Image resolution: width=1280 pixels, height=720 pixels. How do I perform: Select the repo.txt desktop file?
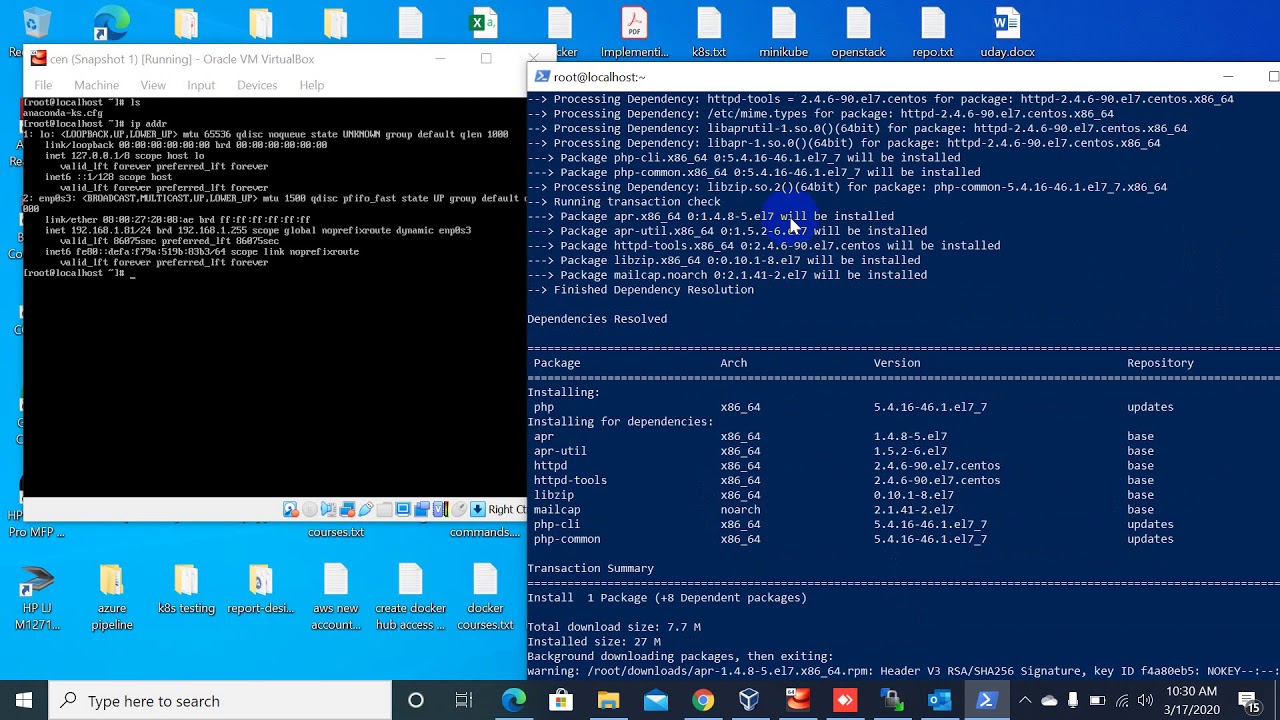coord(933,32)
